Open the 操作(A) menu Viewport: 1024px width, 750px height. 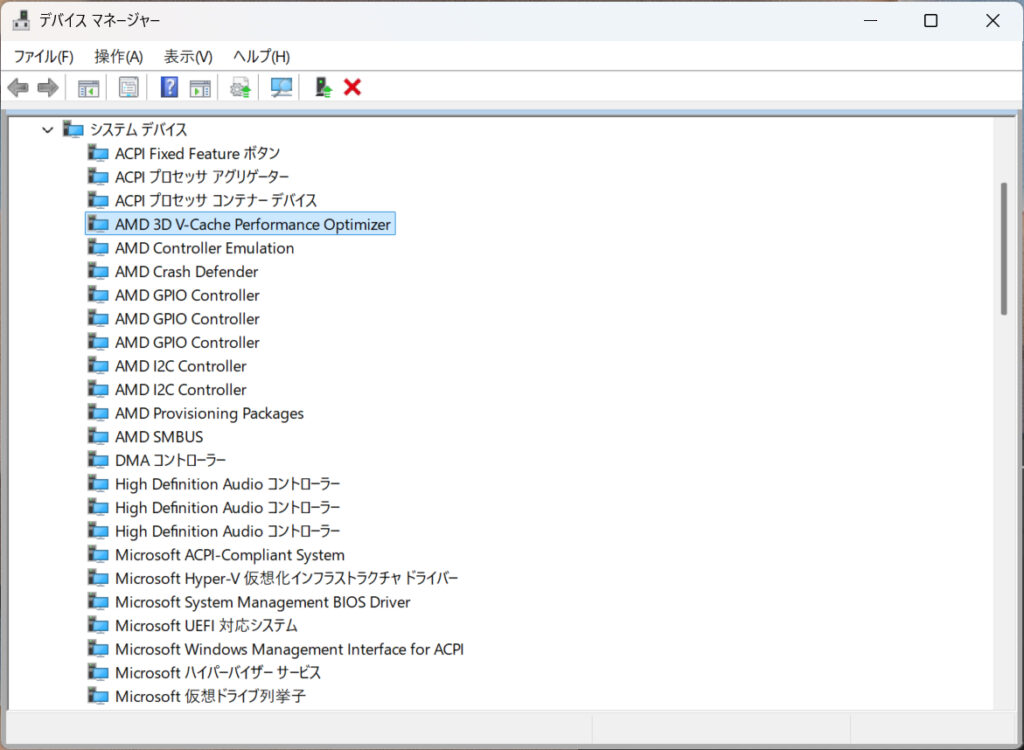[x=118, y=57]
